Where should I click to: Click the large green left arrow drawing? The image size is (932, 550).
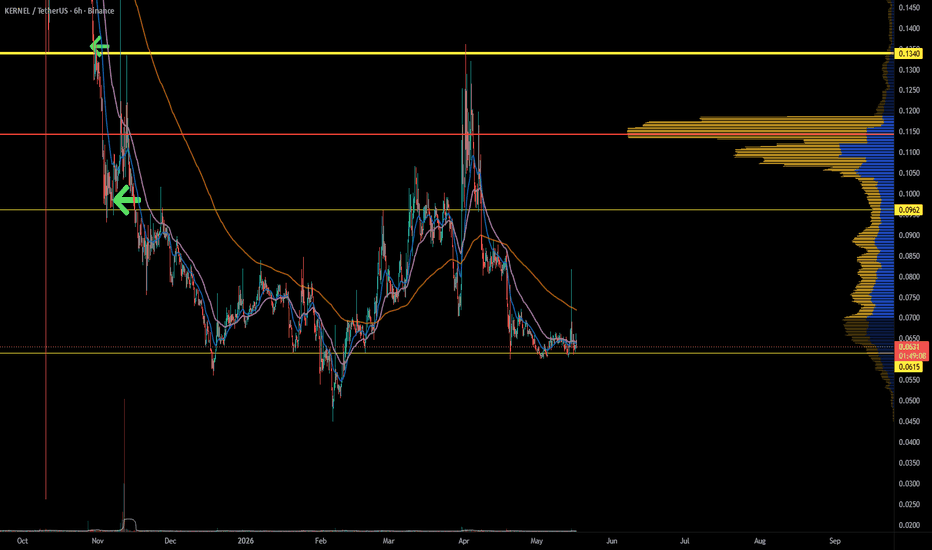pyautogui.click(x=127, y=200)
